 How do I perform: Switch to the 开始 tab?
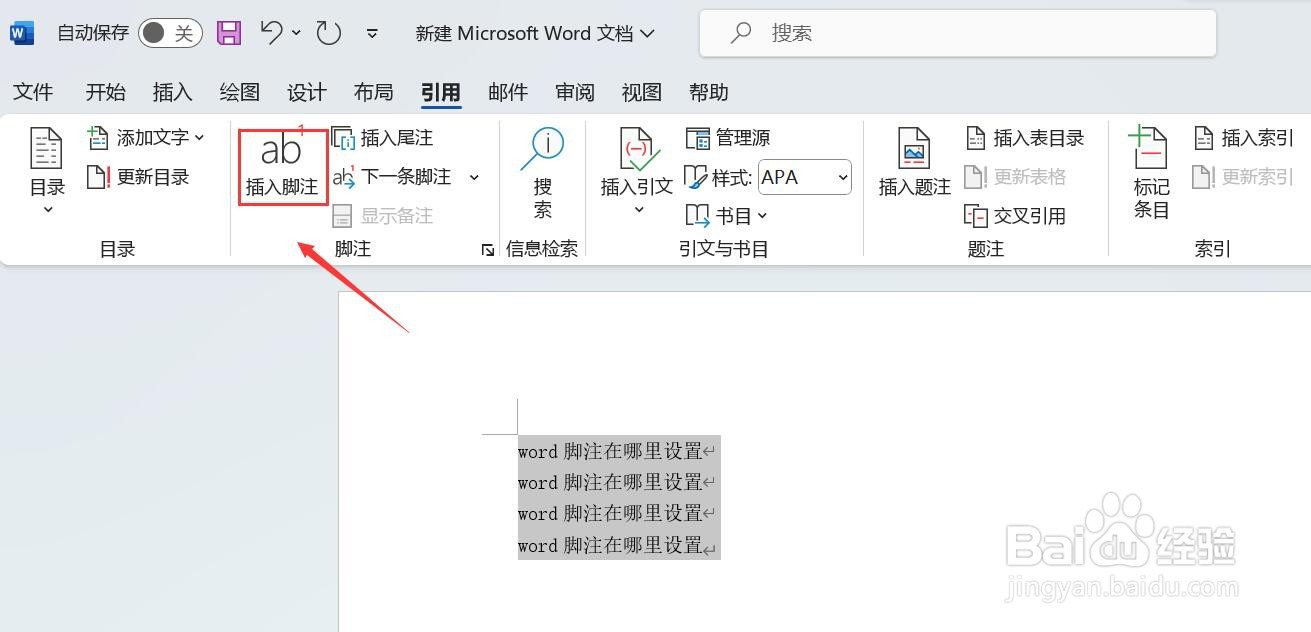click(x=106, y=92)
